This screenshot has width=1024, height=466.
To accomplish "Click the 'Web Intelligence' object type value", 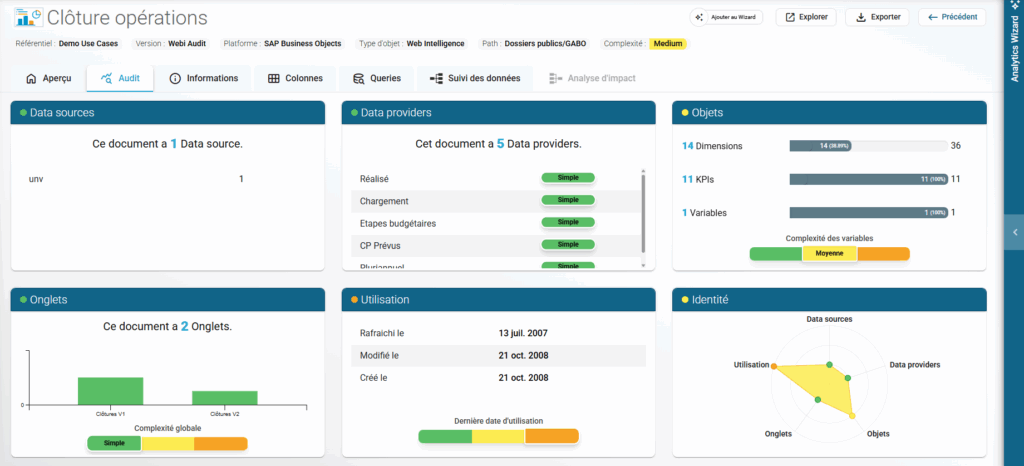I will pos(436,44).
